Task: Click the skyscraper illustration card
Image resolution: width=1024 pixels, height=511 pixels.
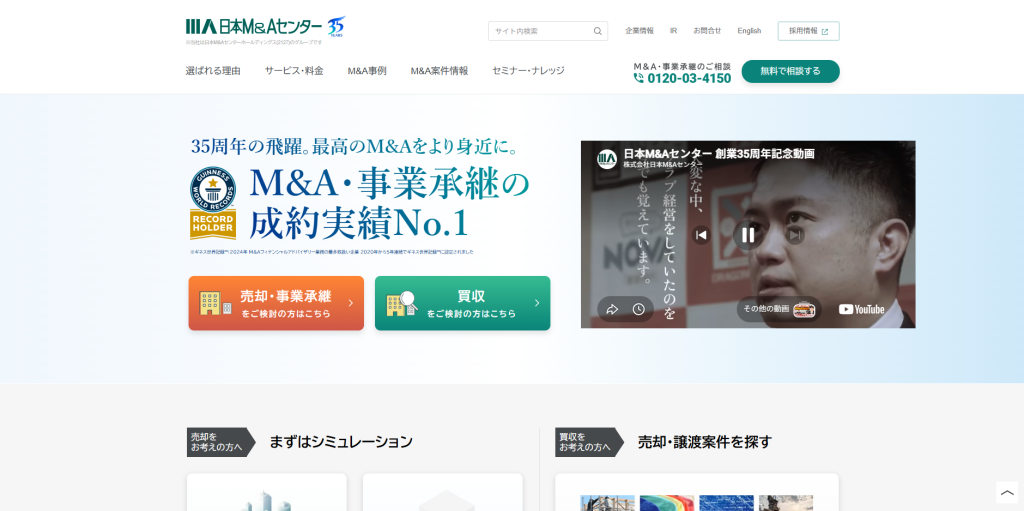Action: [x=266, y=492]
